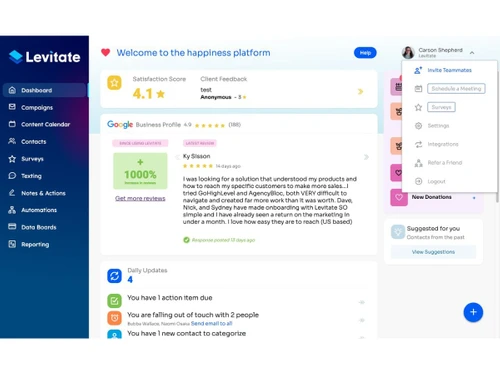Image resolution: width=500 pixels, height=375 pixels.
Task: Click the Send email to all link
Action: click(x=211, y=323)
